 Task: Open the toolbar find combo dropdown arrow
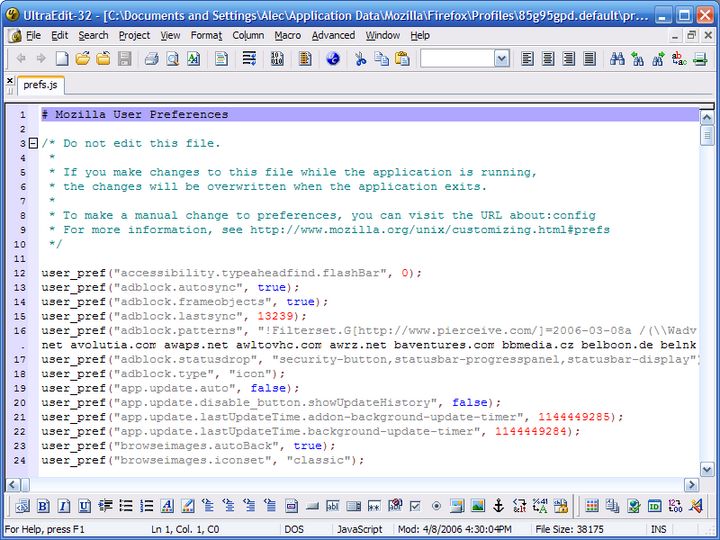click(502, 59)
